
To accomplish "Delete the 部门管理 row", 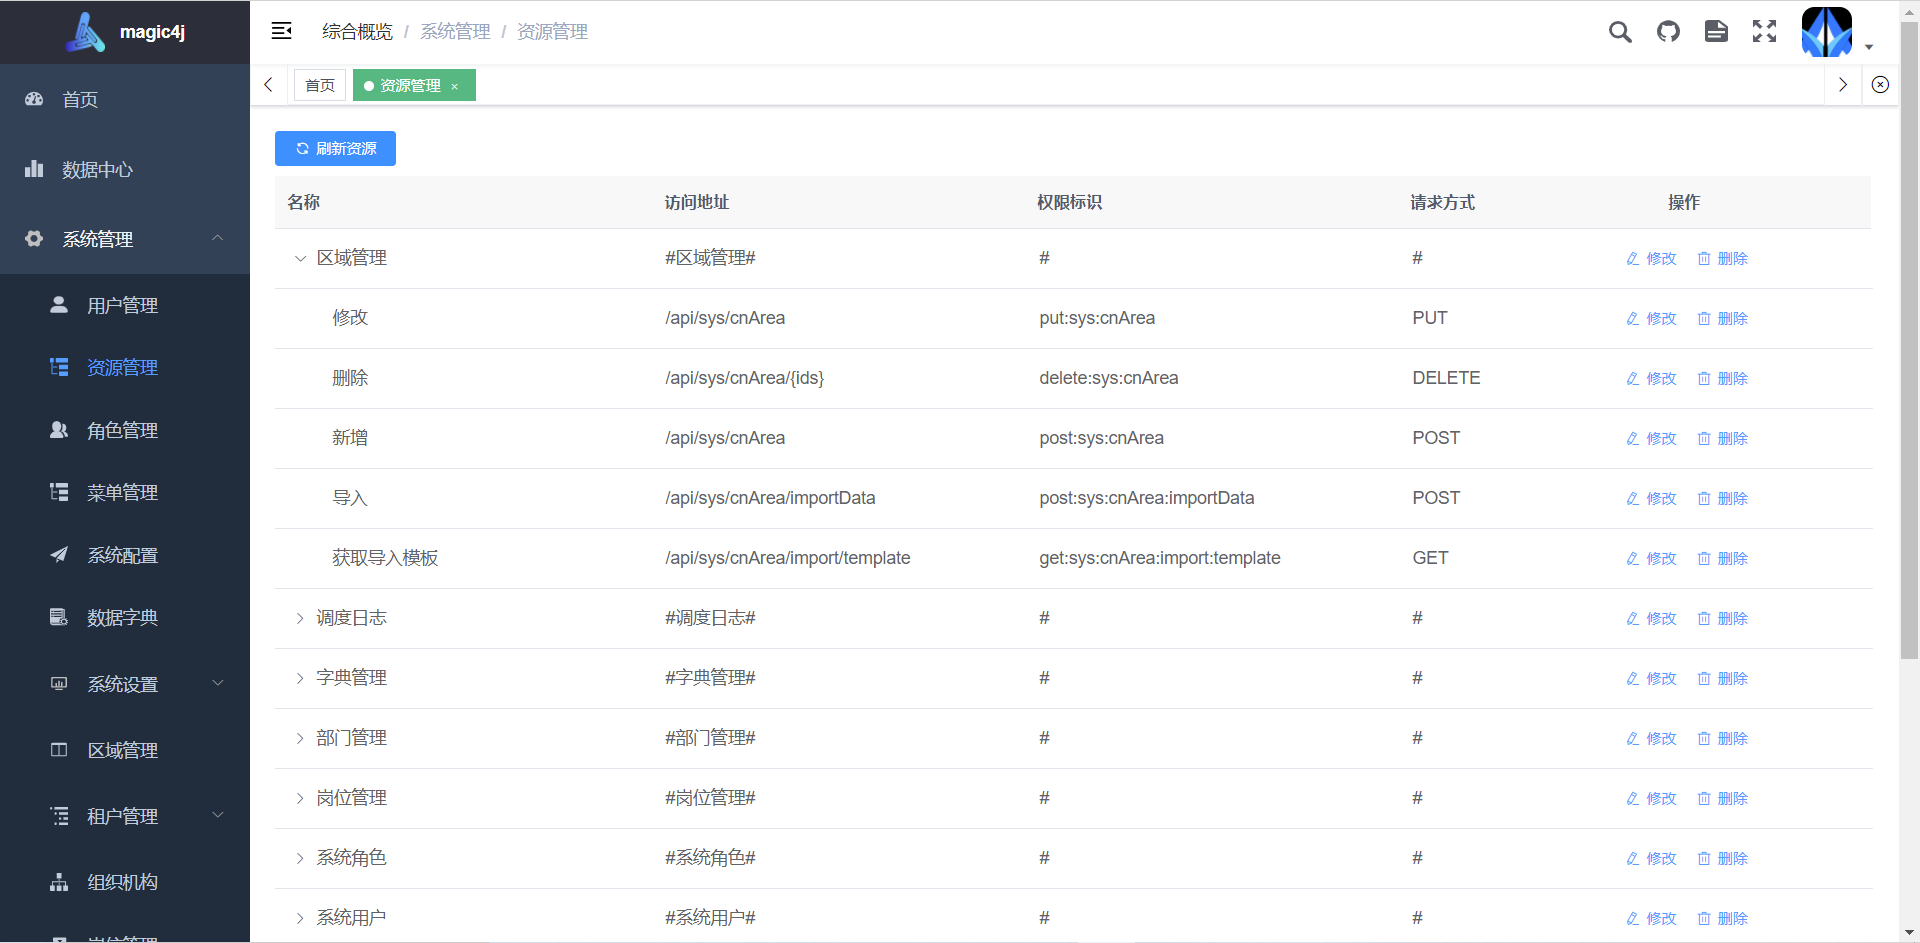I will click(1722, 738).
